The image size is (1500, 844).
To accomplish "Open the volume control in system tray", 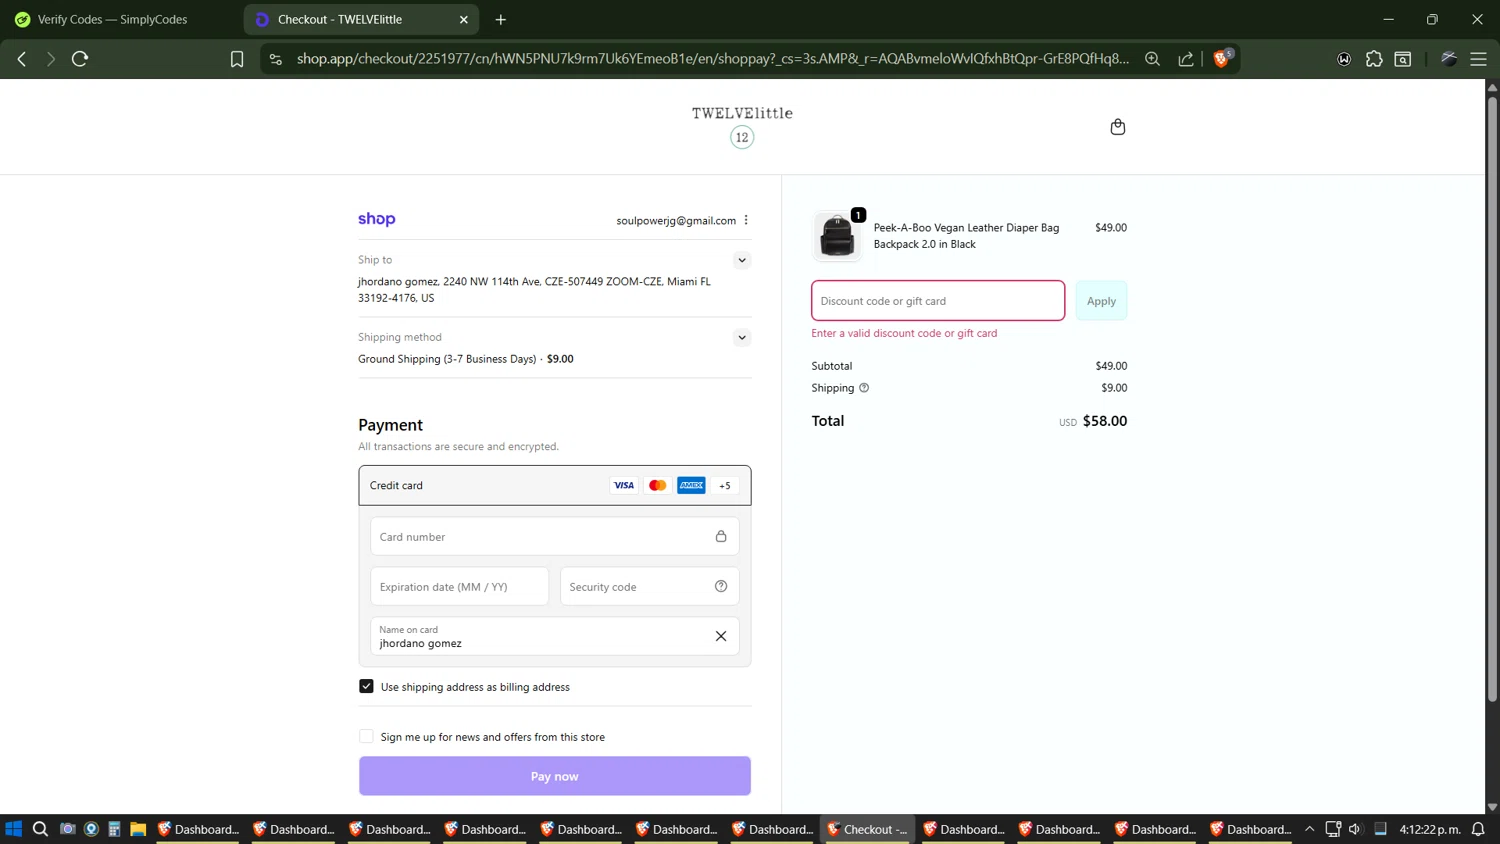I will coord(1355,829).
